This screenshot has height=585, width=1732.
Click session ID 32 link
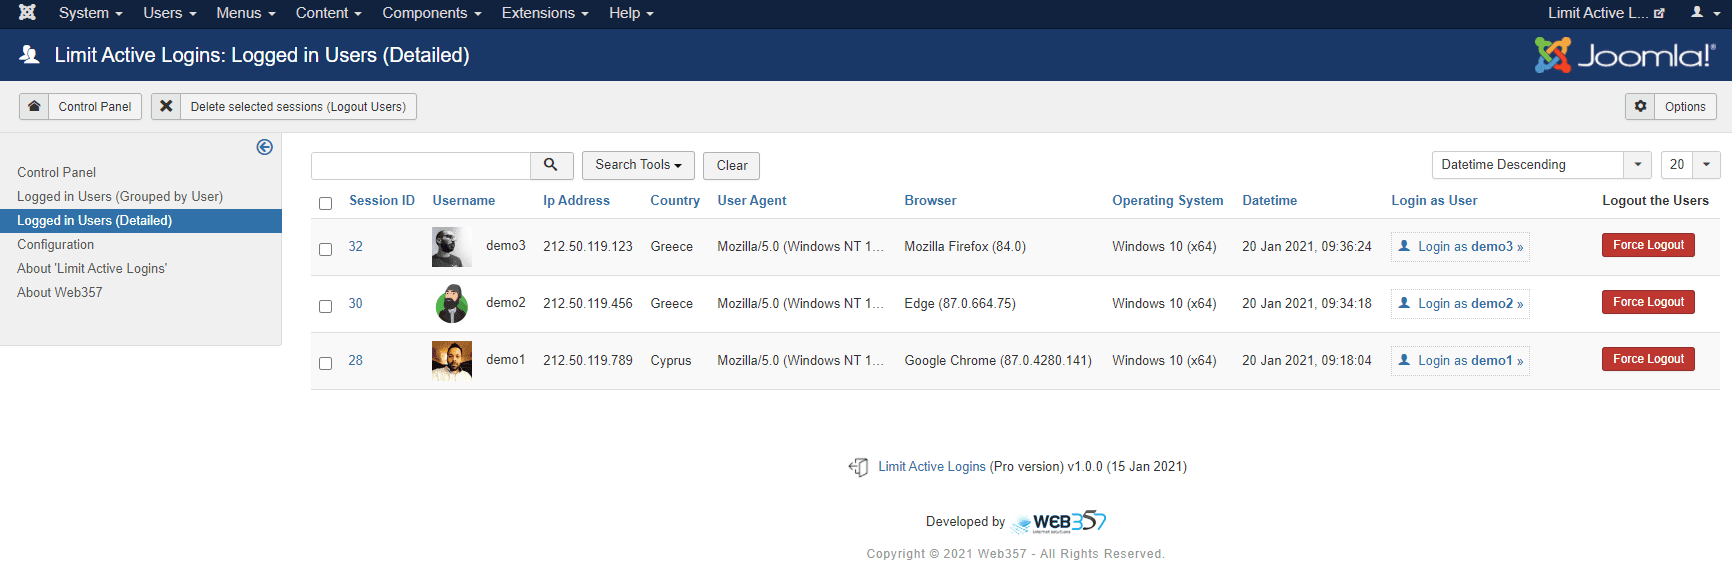[x=356, y=246]
